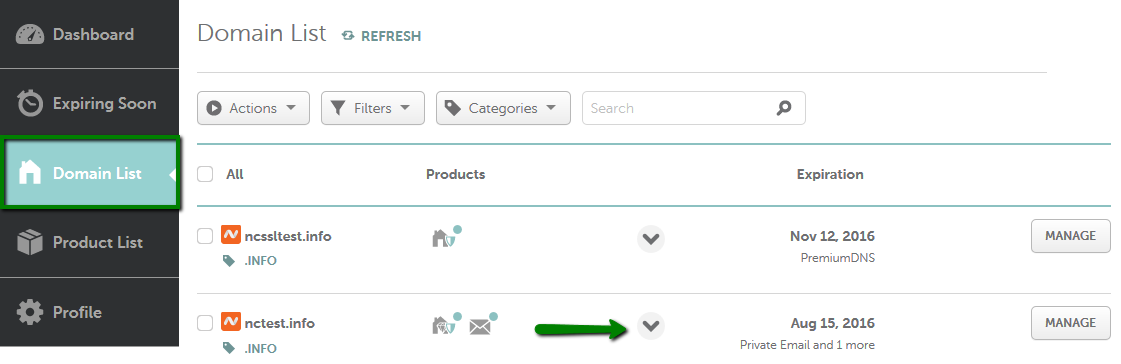The height and width of the screenshot is (364, 1121).
Task: Click the ncssltest.info PremiumDNS product icon
Action: pyautogui.click(x=446, y=237)
